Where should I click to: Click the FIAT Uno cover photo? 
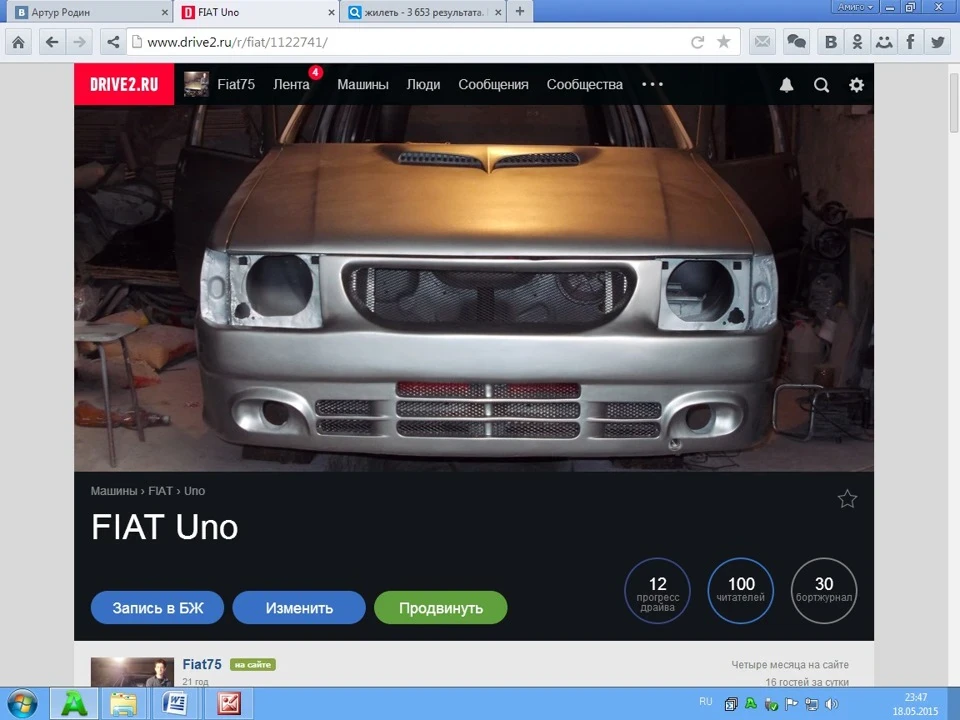point(474,288)
